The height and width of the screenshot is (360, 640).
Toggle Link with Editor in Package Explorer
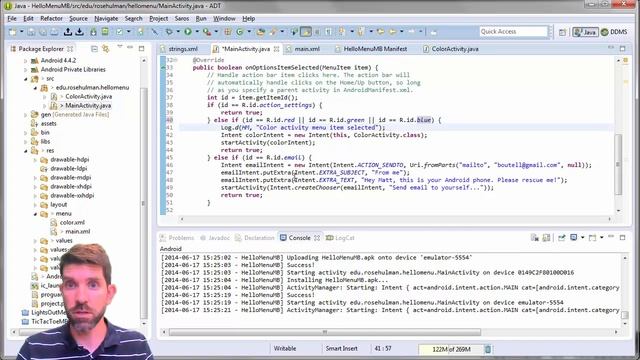point(106,49)
